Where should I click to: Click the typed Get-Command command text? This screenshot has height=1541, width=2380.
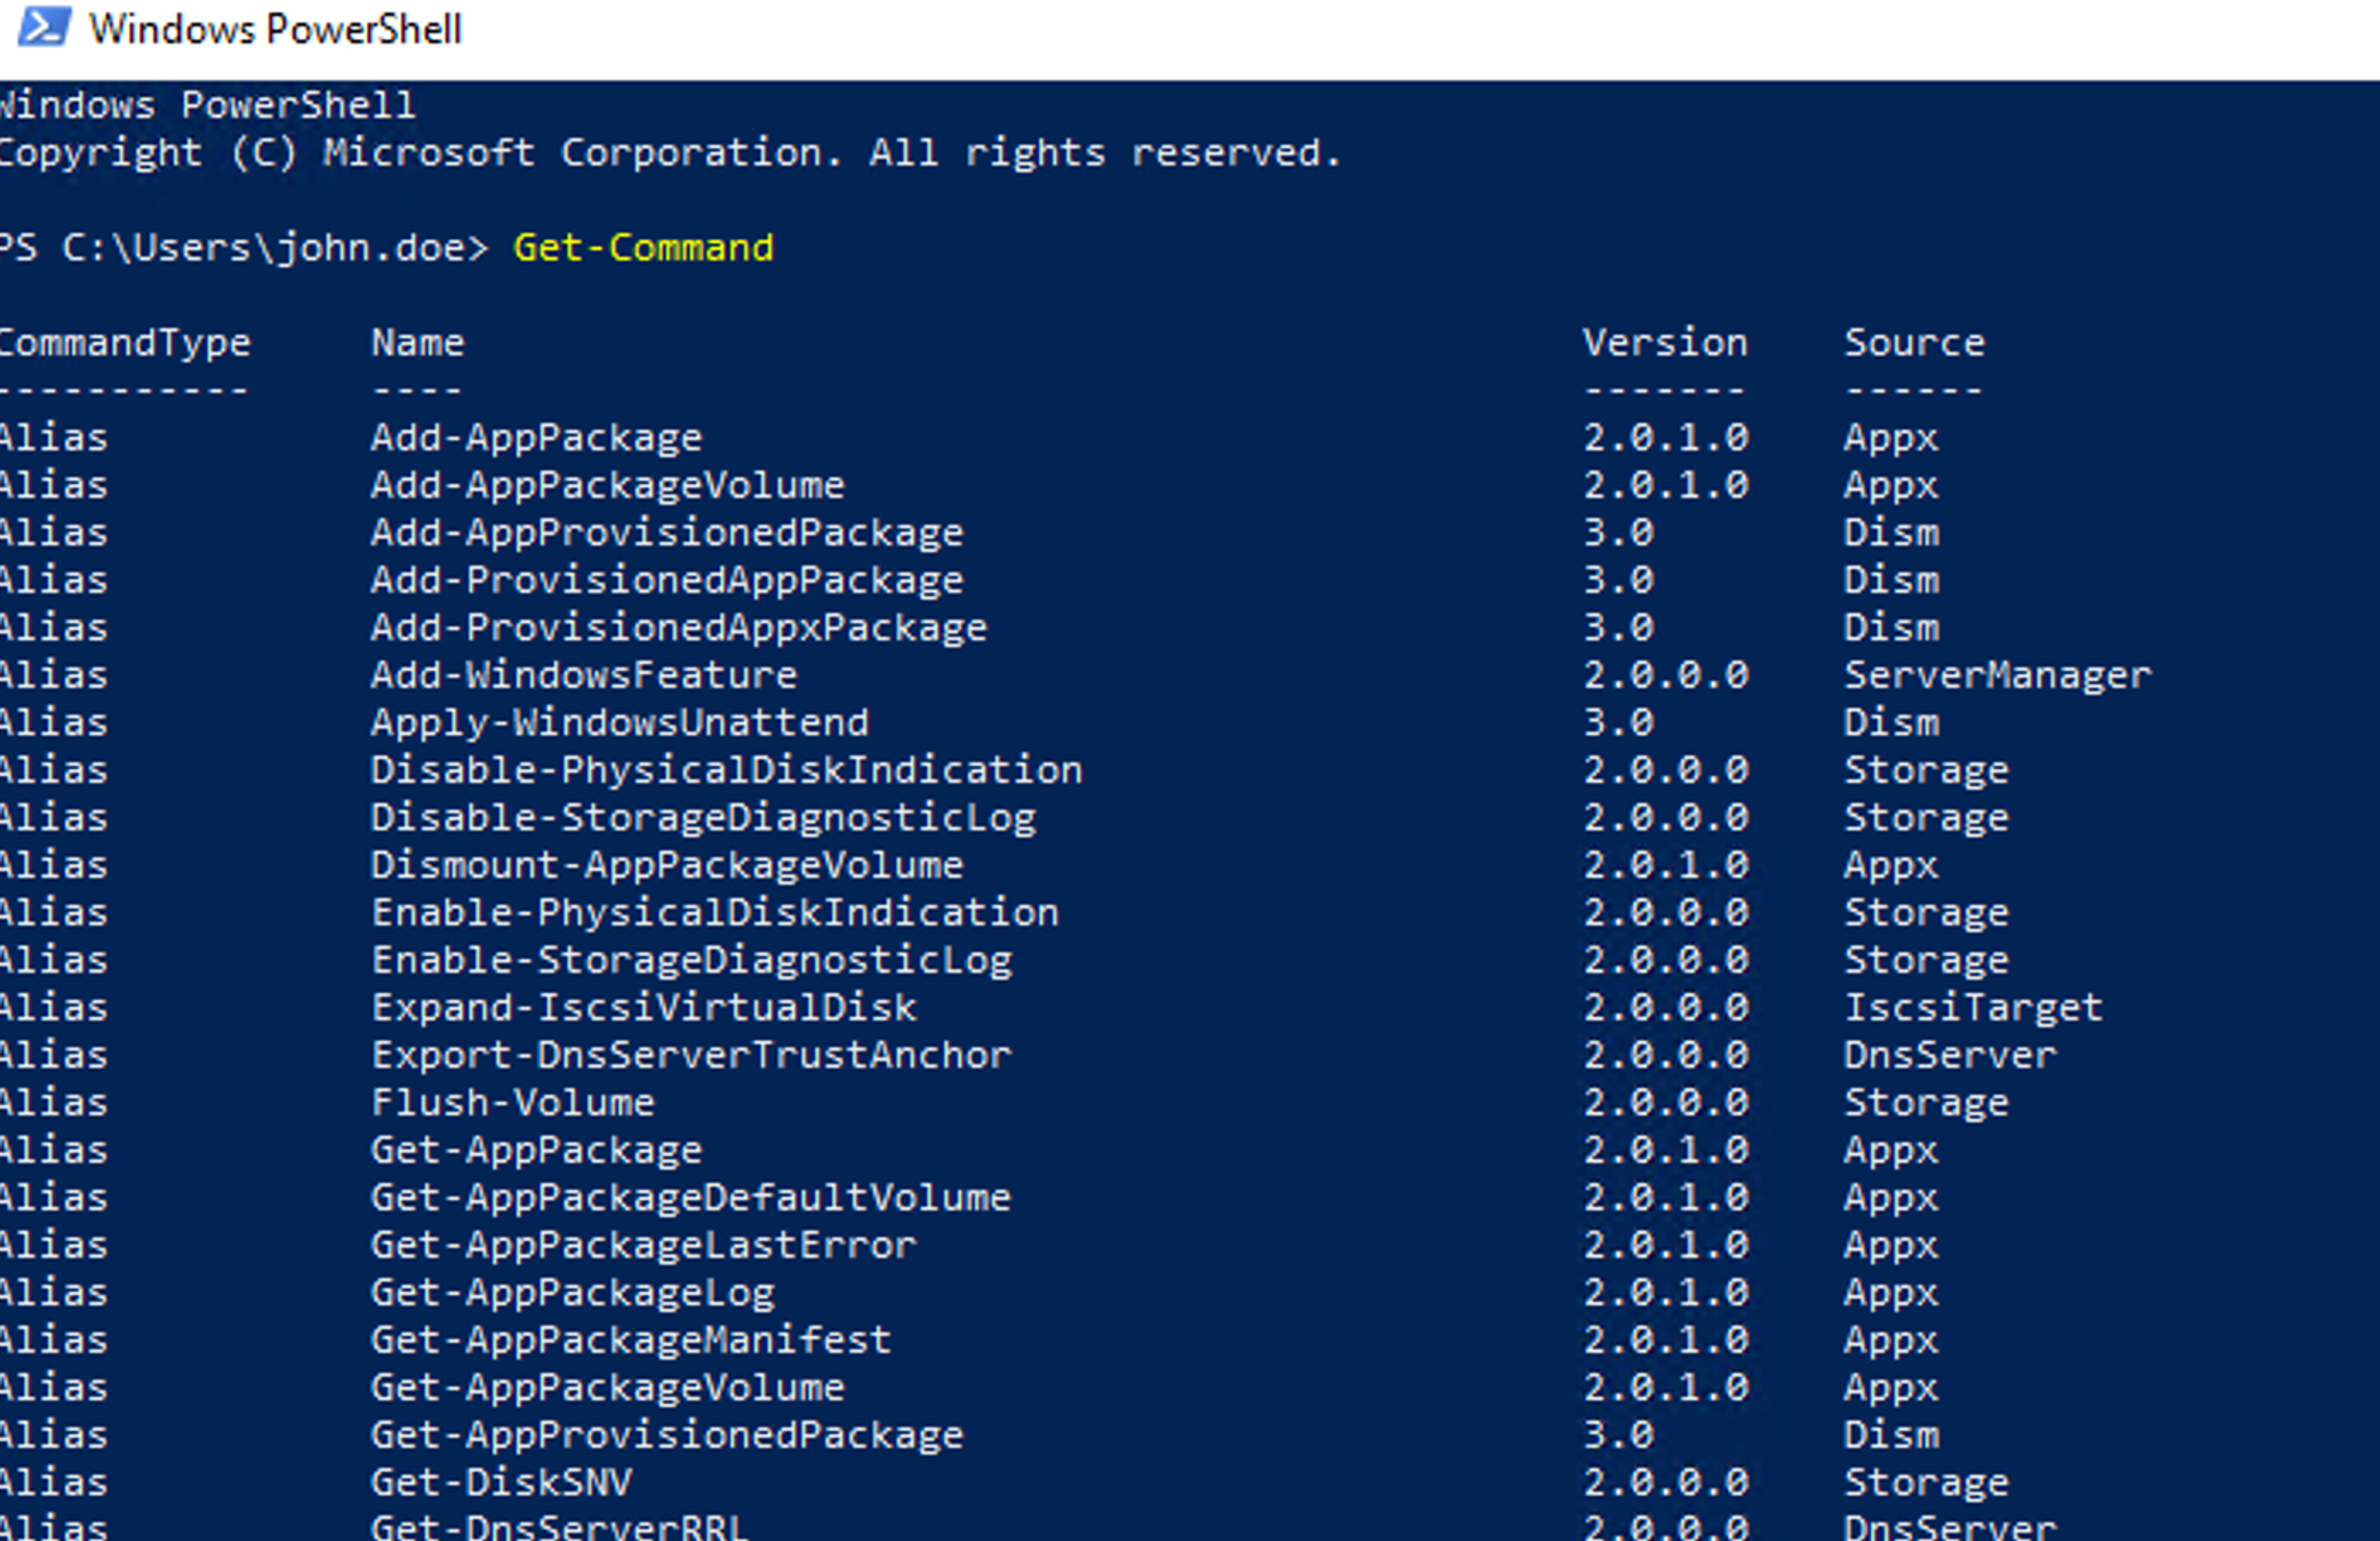[x=642, y=248]
